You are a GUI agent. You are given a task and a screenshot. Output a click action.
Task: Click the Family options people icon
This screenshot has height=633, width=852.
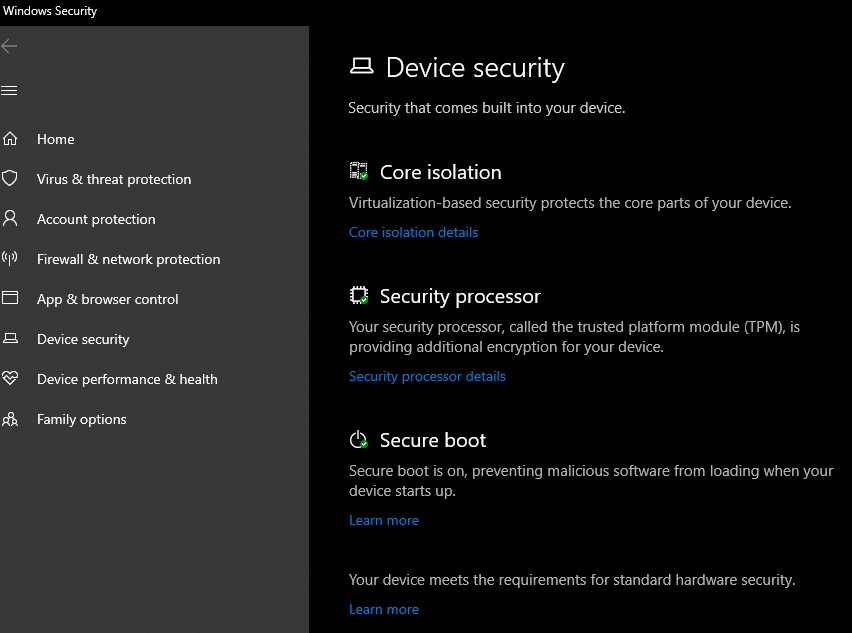click(x=10, y=419)
